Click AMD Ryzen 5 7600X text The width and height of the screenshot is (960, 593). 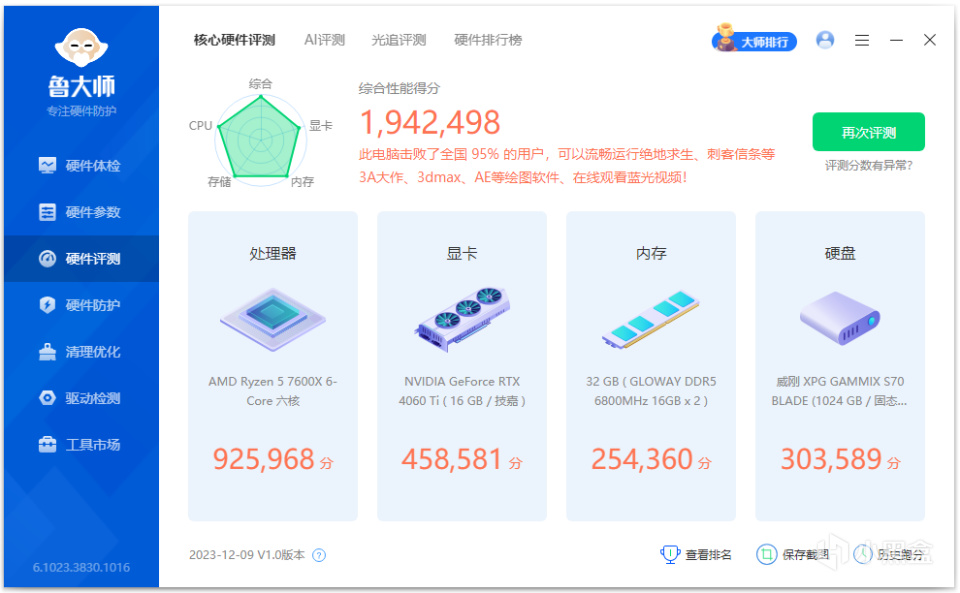click(273, 391)
